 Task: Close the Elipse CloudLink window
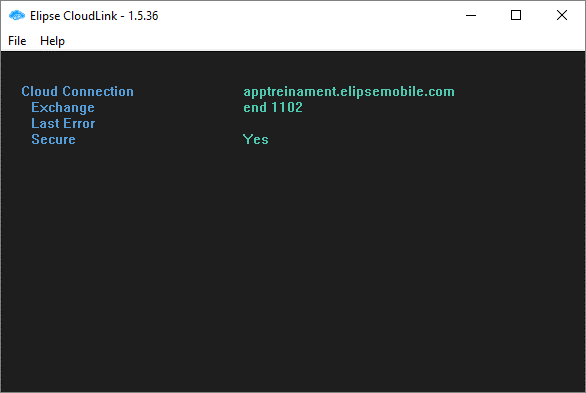click(562, 15)
